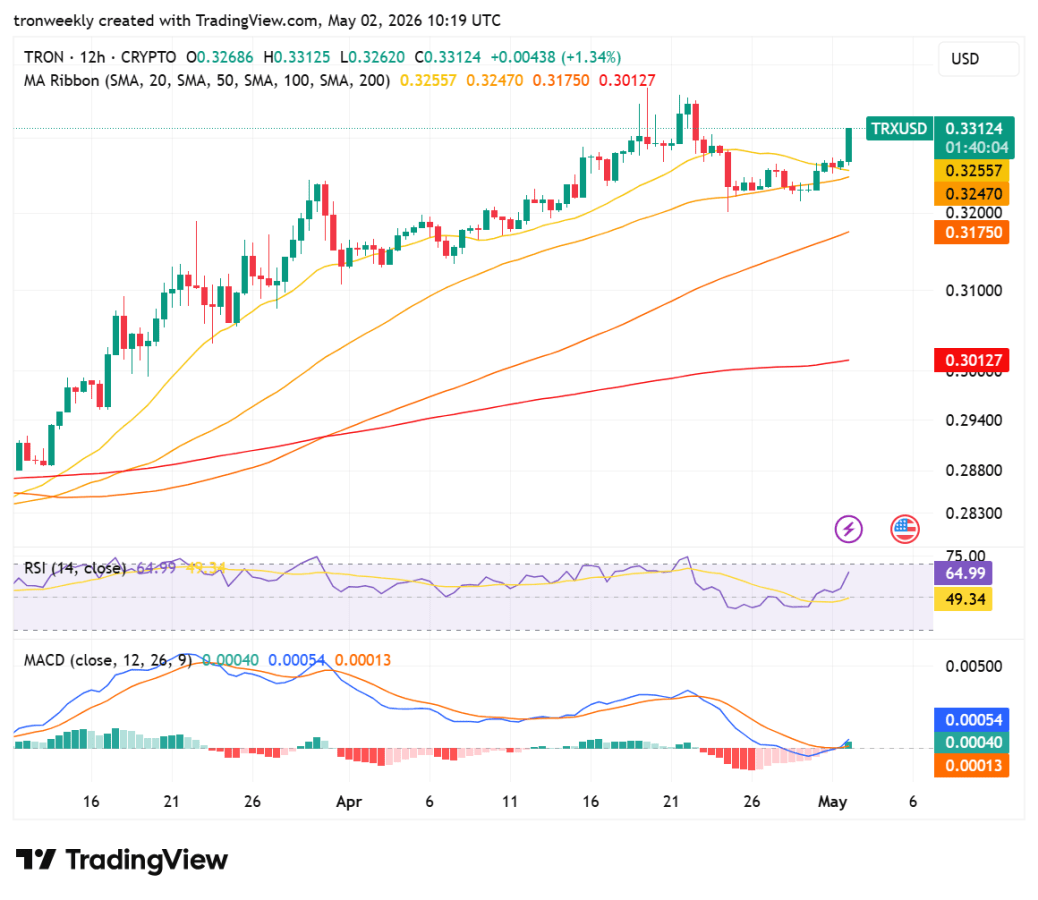Click the RSI value tag 64.99

tap(963, 573)
